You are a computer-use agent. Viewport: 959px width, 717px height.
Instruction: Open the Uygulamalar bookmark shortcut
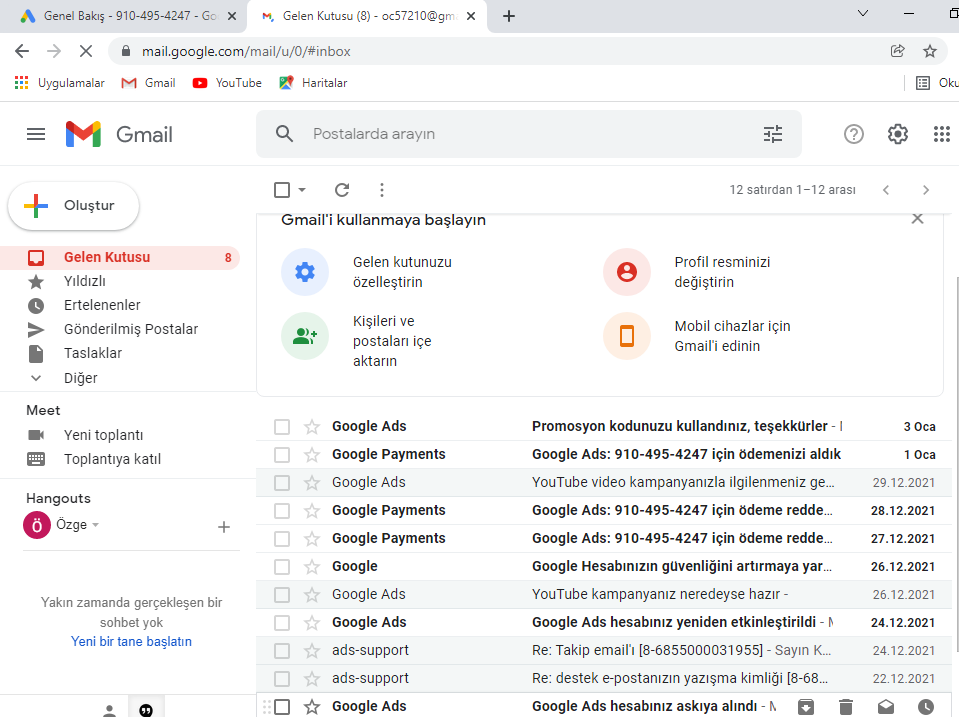(59, 83)
